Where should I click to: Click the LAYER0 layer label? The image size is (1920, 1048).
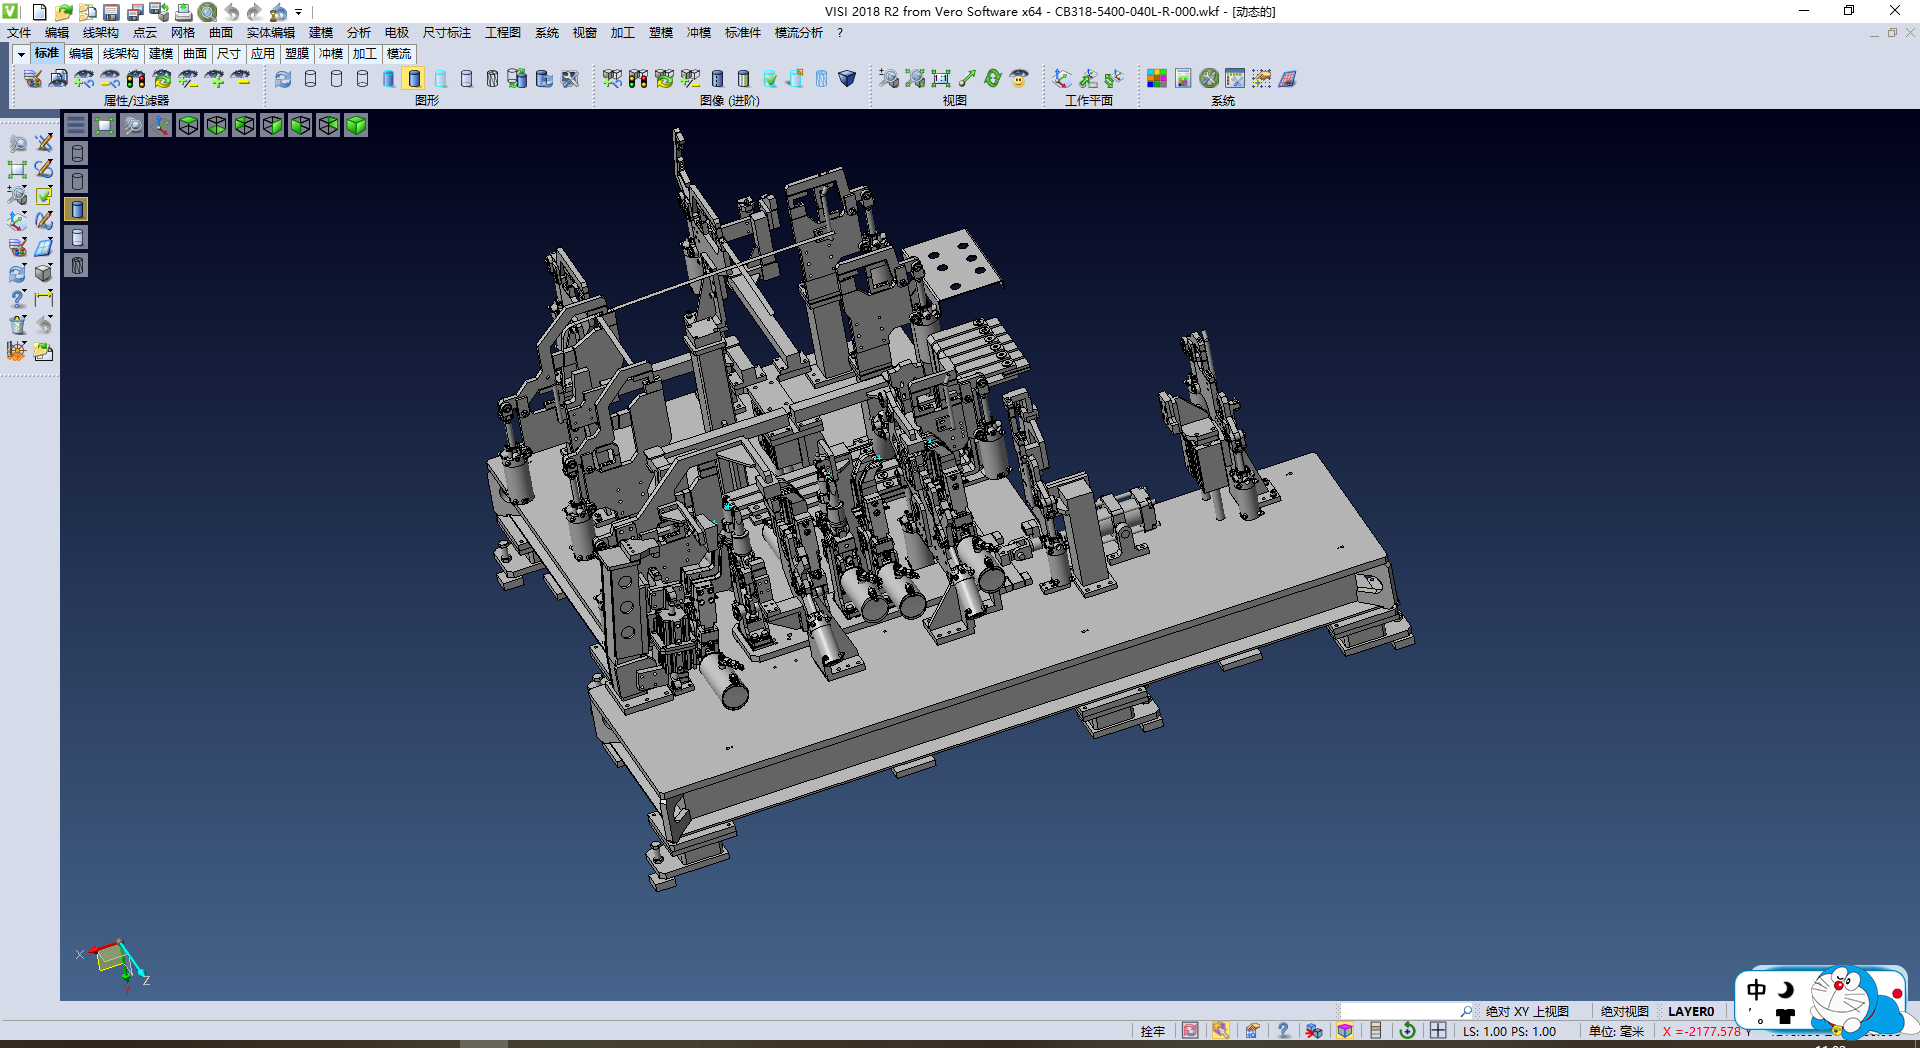pos(1690,1011)
